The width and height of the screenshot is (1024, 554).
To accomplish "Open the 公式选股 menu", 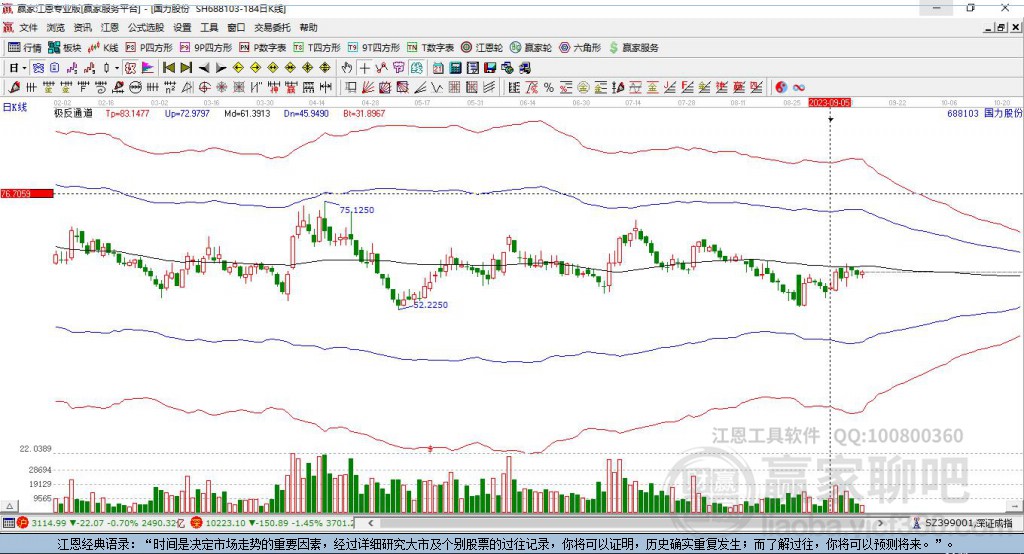I will pyautogui.click(x=146, y=27).
